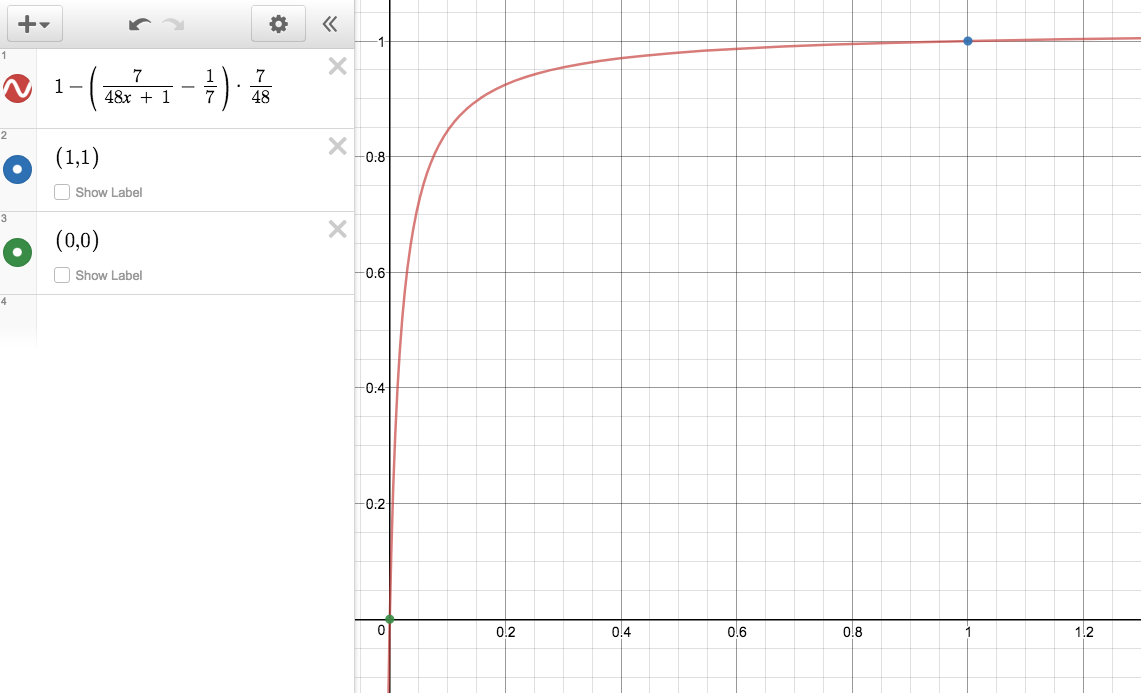Select the blue point on the graph
This screenshot has width=1141, height=693.
click(968, 41)
